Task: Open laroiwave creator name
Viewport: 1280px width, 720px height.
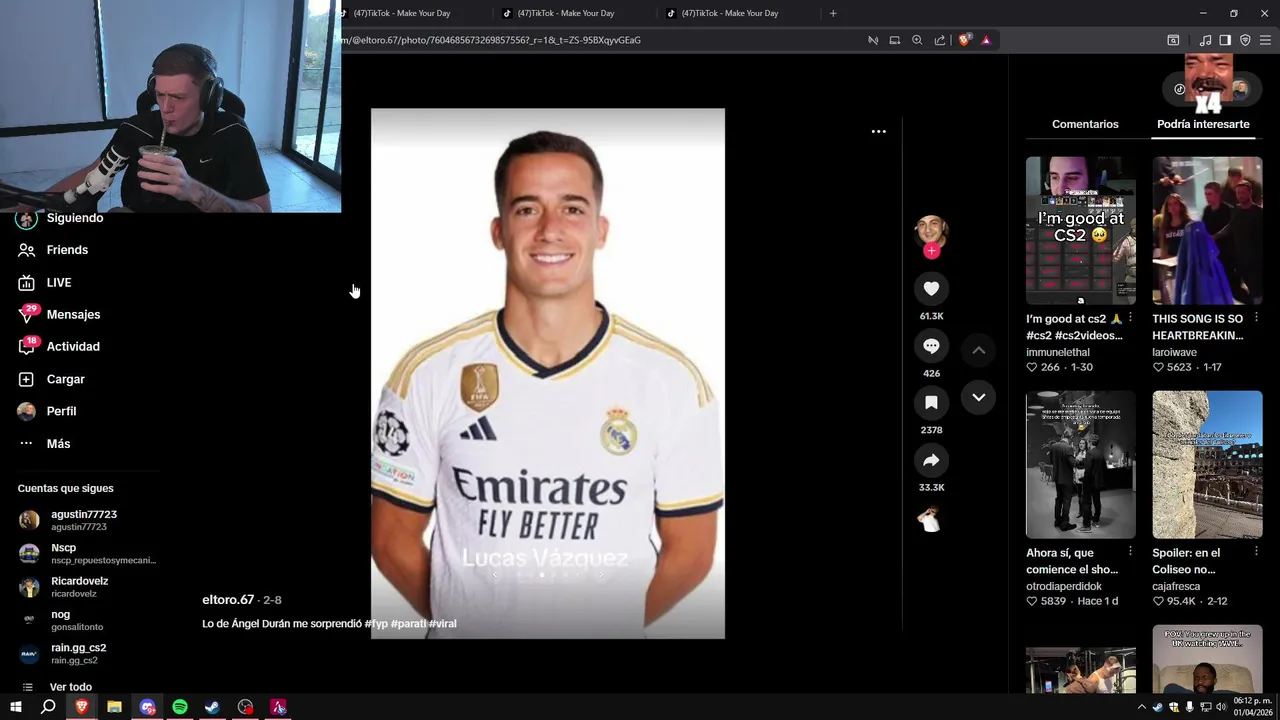Action: pos(1174,352)
